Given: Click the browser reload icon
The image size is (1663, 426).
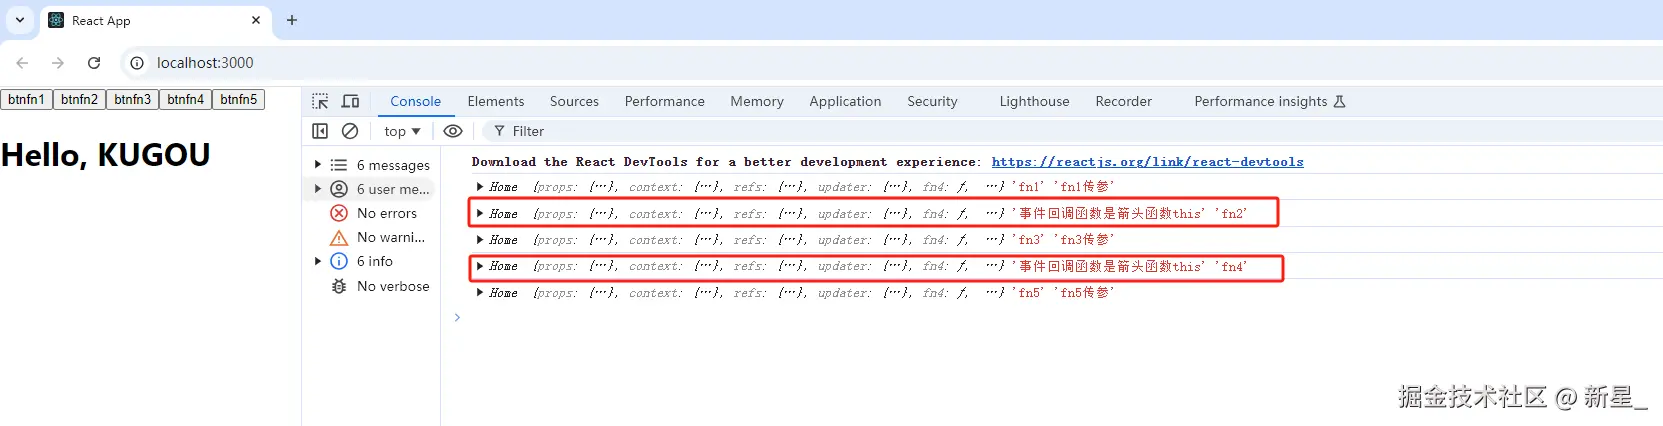Looking at the screenshot, I should click(x=94, y=62).
